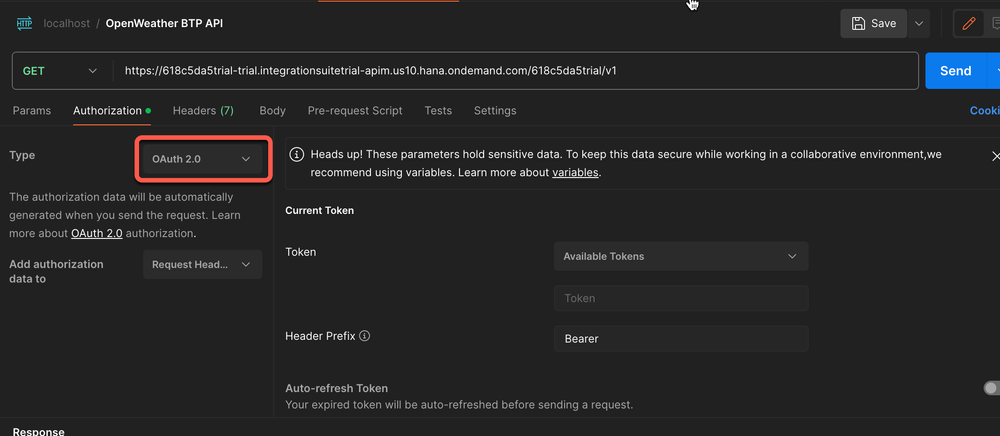Follow the variables link in the banner
Image resolution: width=1000 pixels, height=436 pixels.
click(x=575, y=173)
